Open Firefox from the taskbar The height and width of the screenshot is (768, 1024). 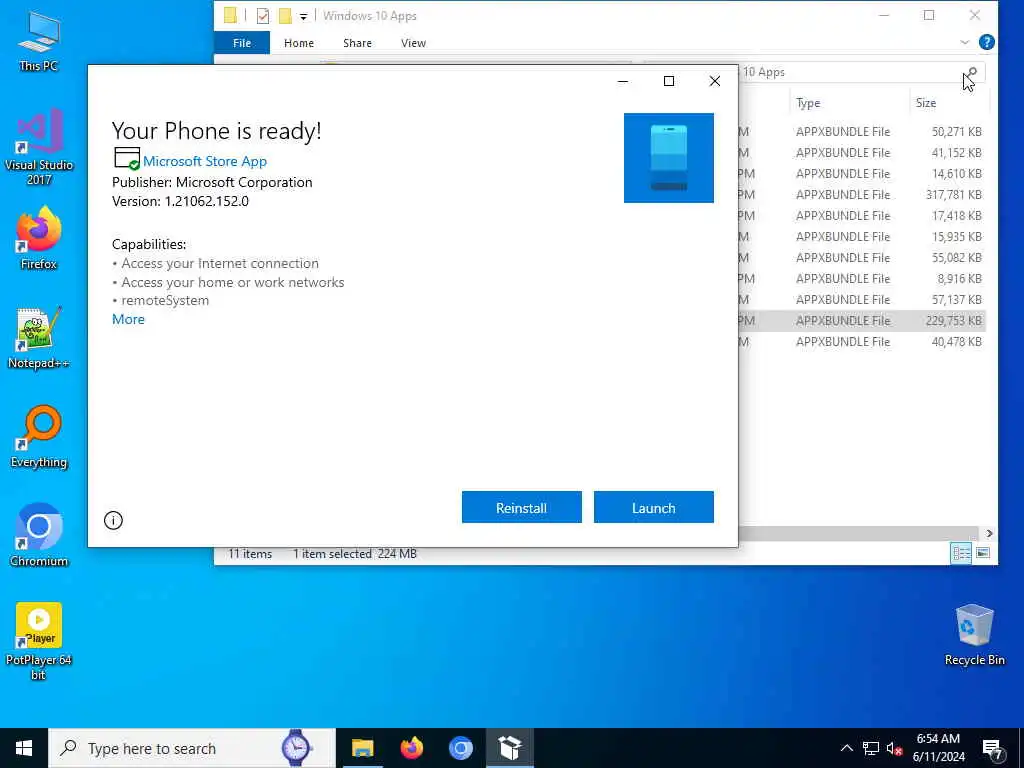pos(411,748)
